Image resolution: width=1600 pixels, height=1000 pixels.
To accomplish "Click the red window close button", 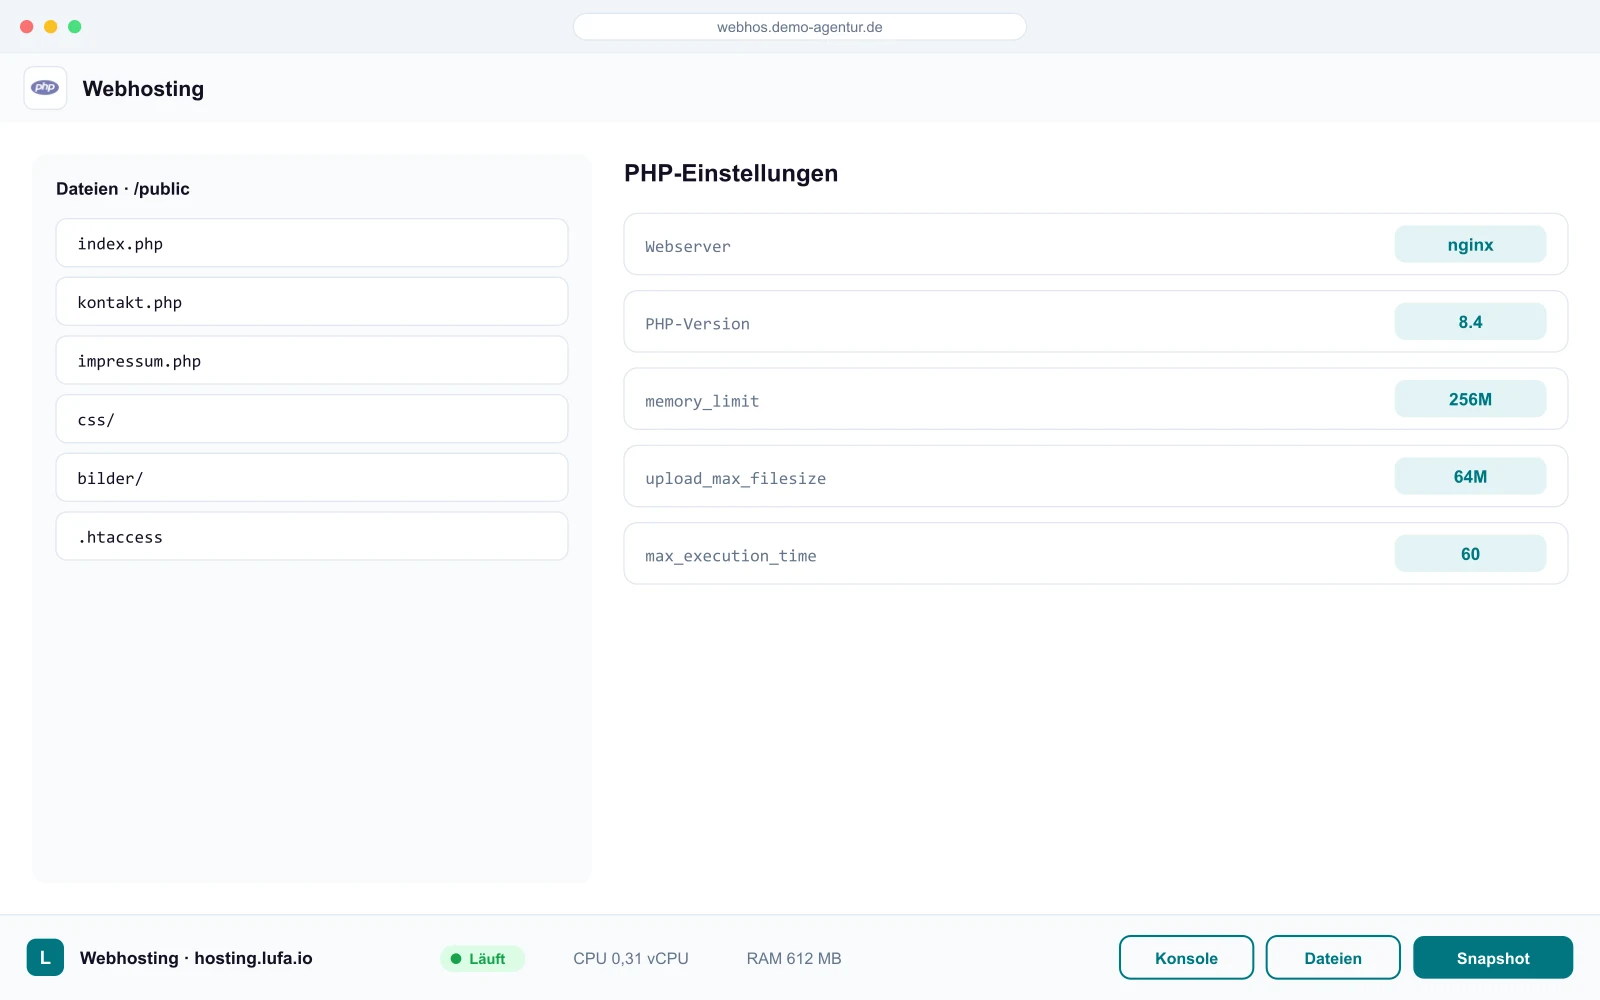I will tap(27, 27).
